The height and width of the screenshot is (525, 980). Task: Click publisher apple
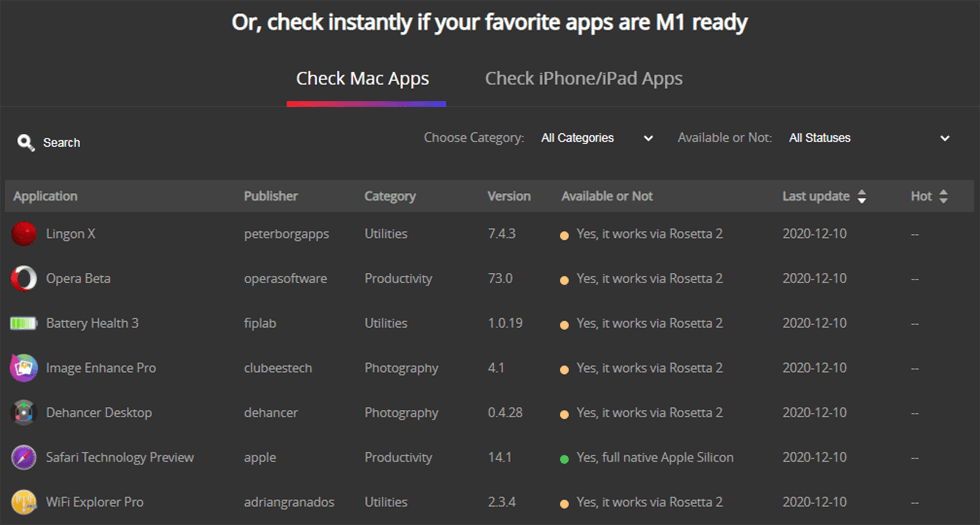(259, 458)
